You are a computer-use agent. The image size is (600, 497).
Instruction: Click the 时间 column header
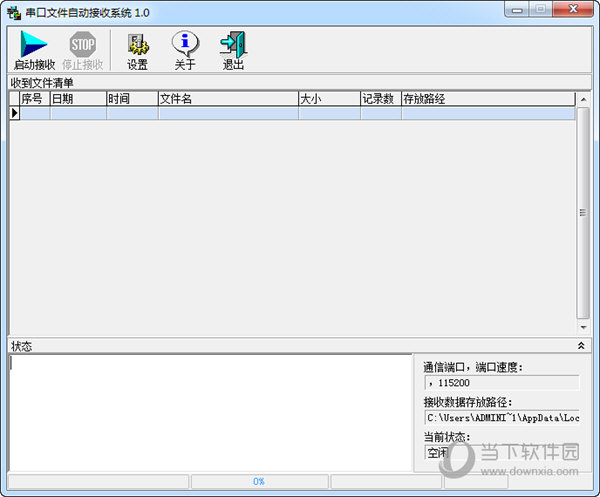click(131, 99)
